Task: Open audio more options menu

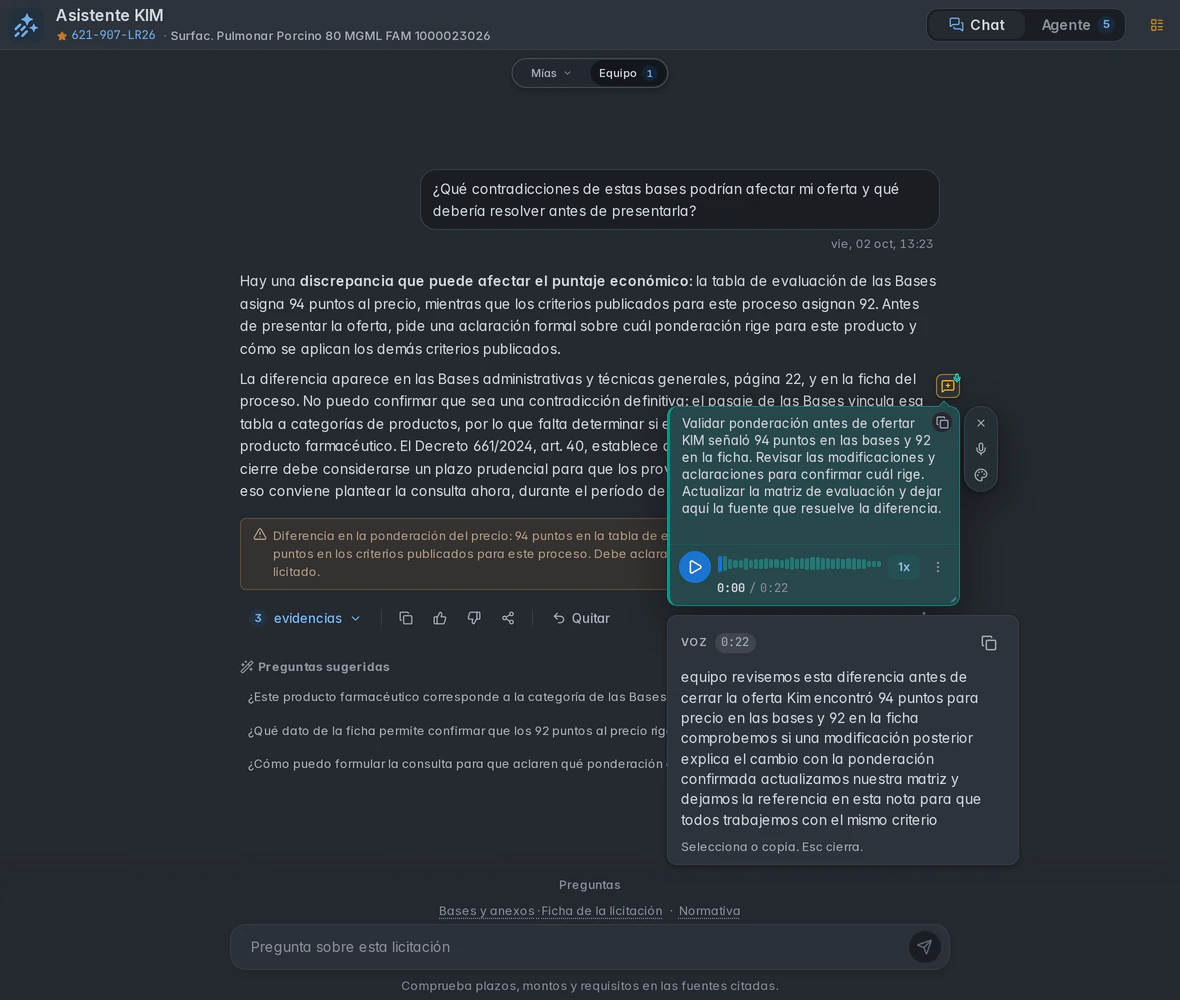Action: pos(938,567)
